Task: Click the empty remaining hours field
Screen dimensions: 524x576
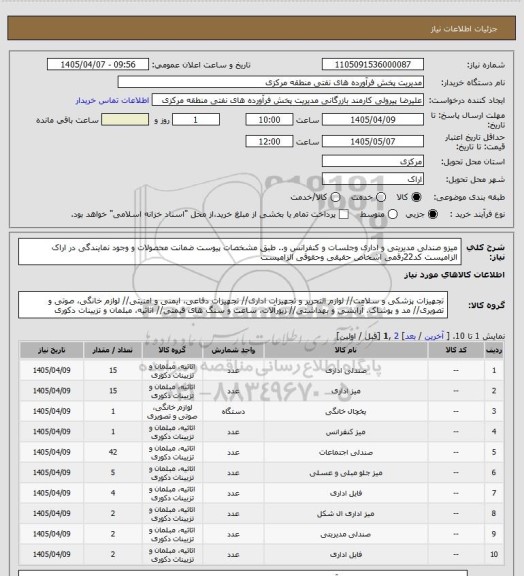Action: (x=125, y=120)
